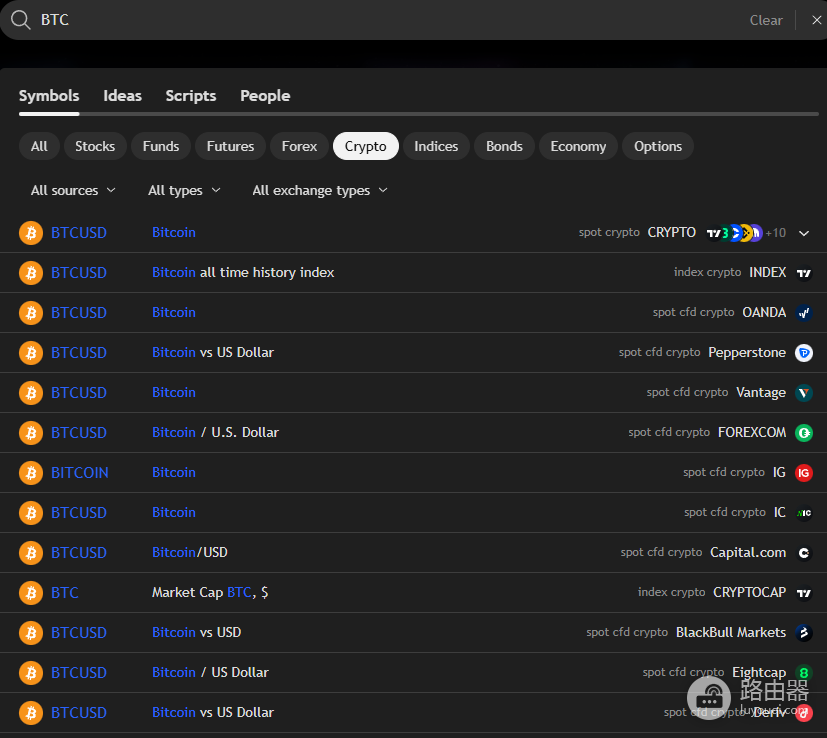
Task: Clear the search query
Action: point(766,21)
